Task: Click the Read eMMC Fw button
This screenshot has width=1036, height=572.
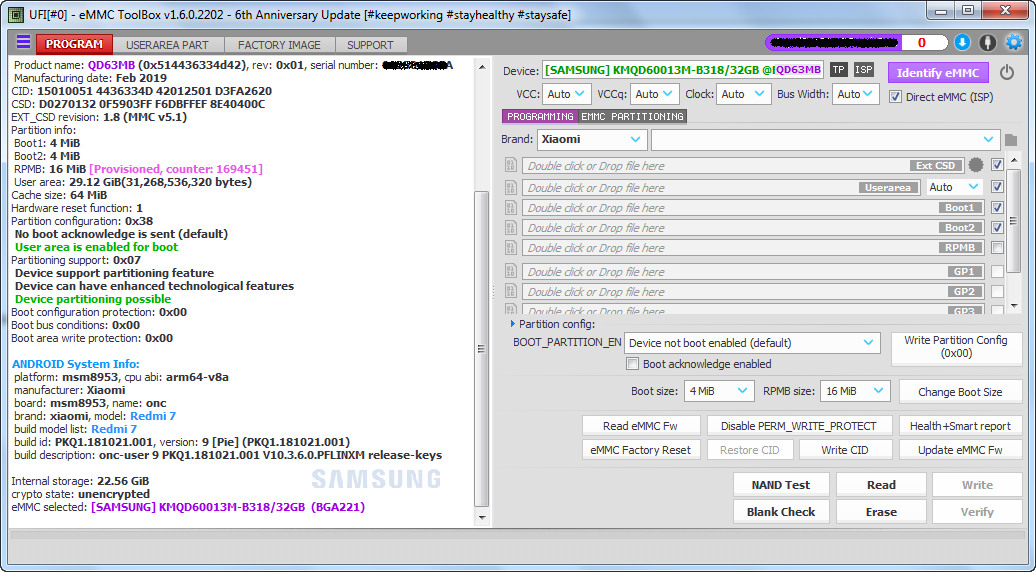Action: click(x=640, y=426)
